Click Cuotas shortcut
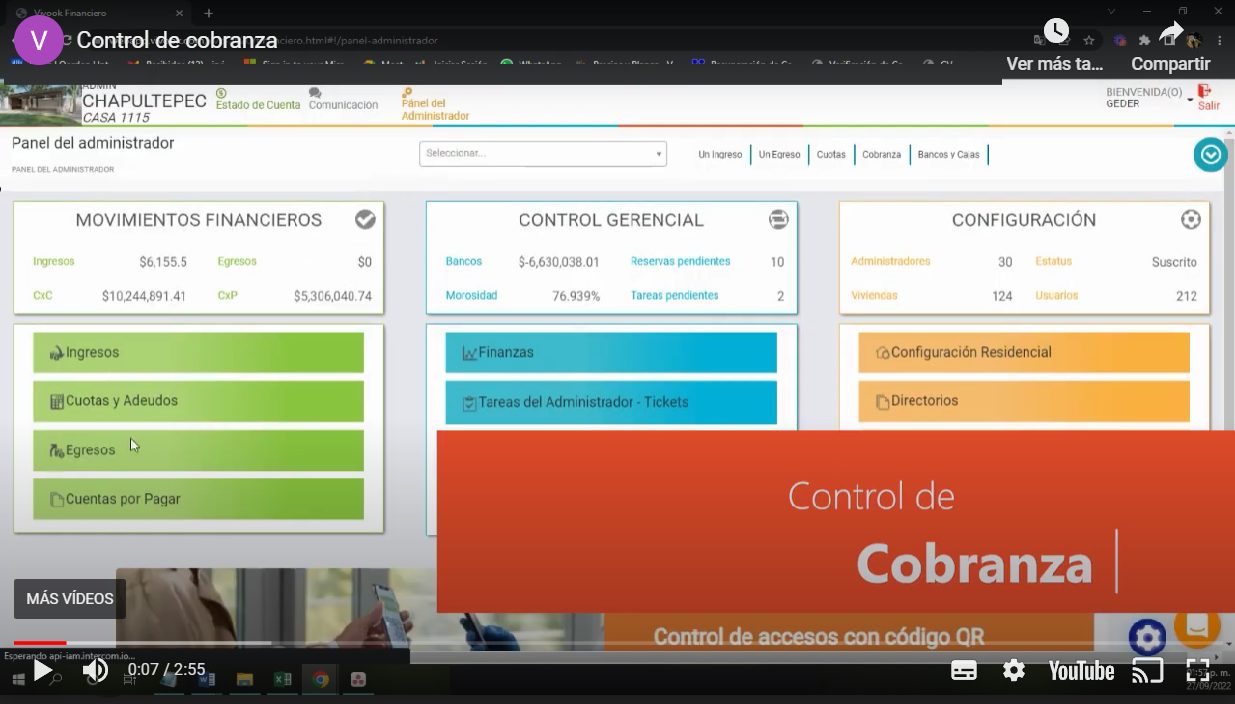1235x704 pixels. click(x=831, y=155)
